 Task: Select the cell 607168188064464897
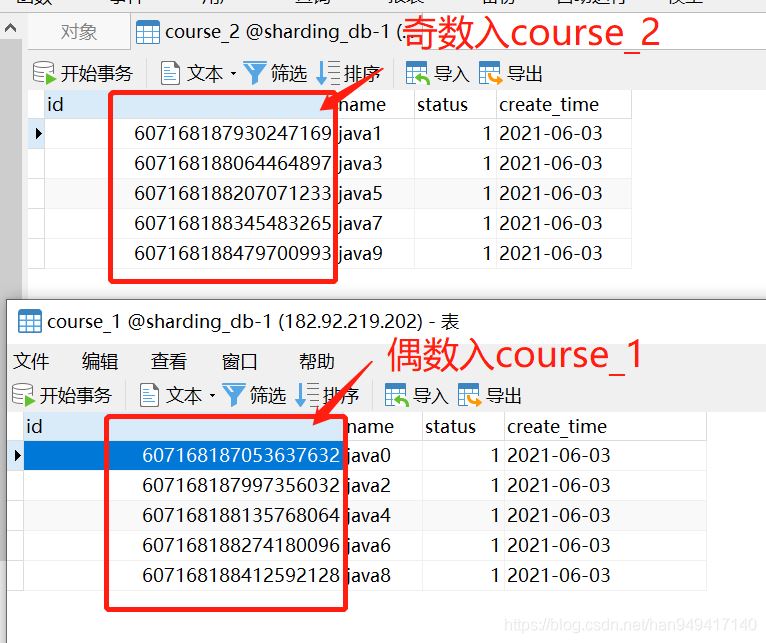190,163
